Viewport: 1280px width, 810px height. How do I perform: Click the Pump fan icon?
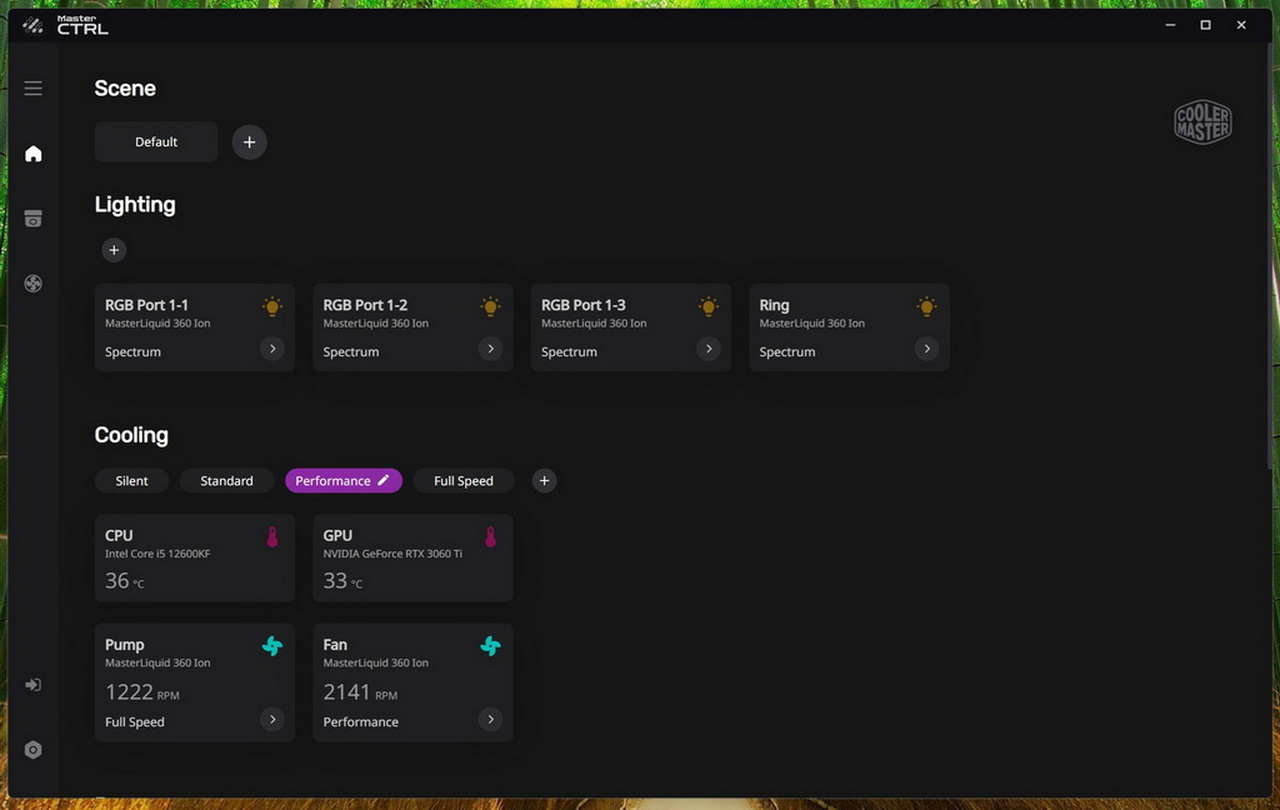[272, 646]
